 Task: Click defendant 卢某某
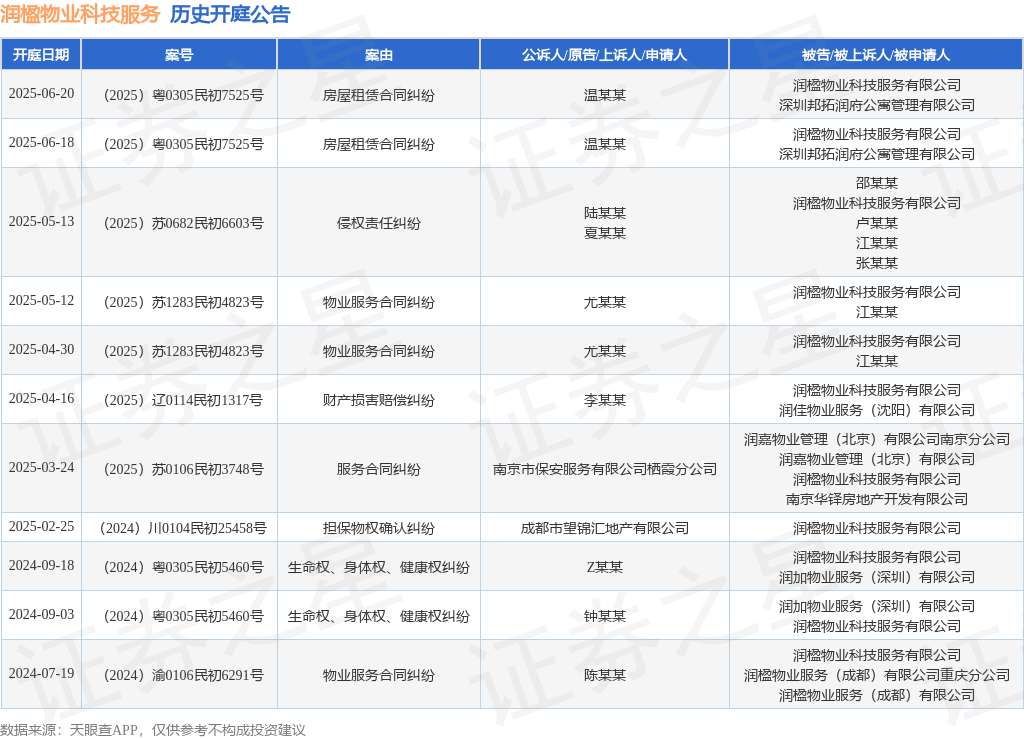[876, 223]
